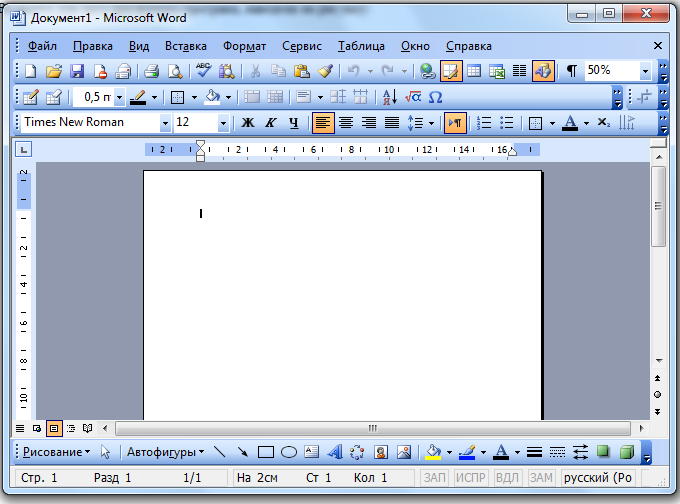Paste from clipboard icon

[x=301, y=71]
